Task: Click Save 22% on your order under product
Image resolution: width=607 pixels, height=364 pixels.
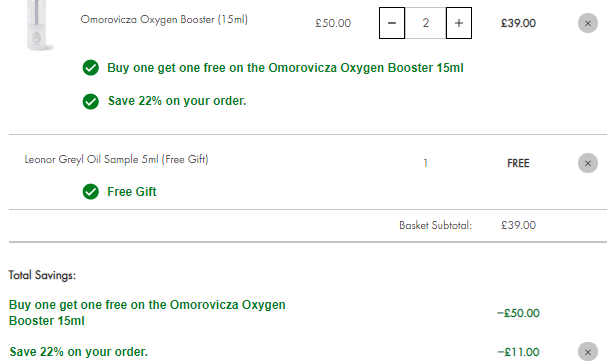Action: [177, 101]
